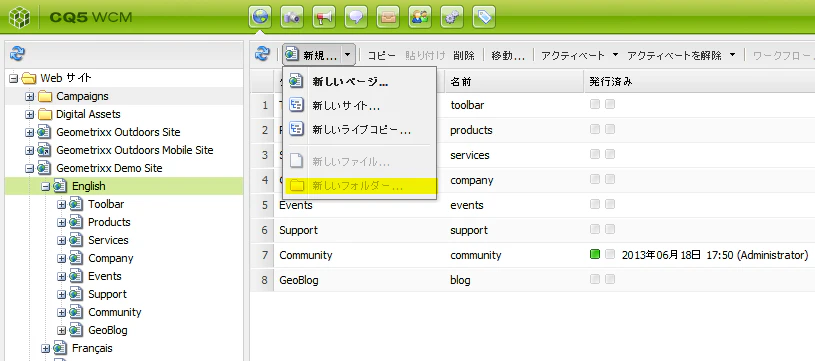The image size is (815, 361).
Task: Click the CQ5 cube logo
Action: [x=19, y=17]
